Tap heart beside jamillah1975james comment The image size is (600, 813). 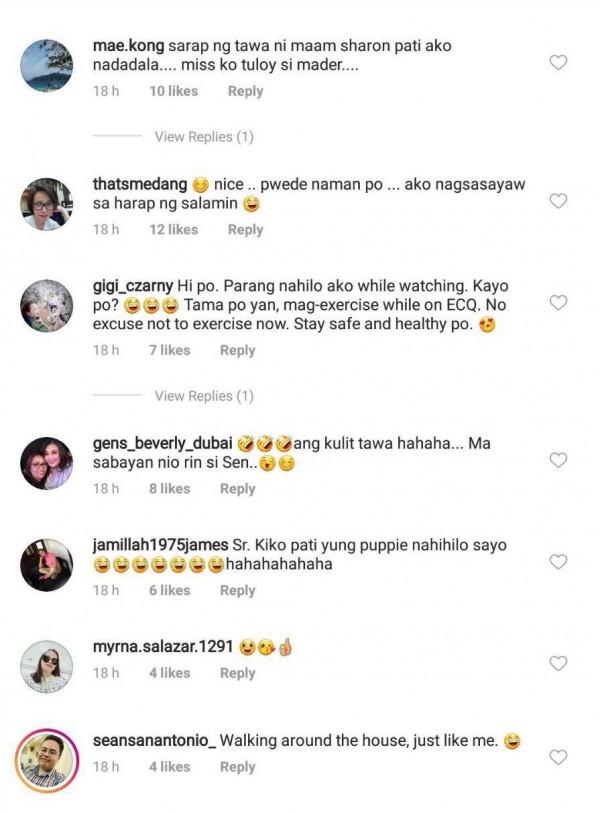coord(559,562)
